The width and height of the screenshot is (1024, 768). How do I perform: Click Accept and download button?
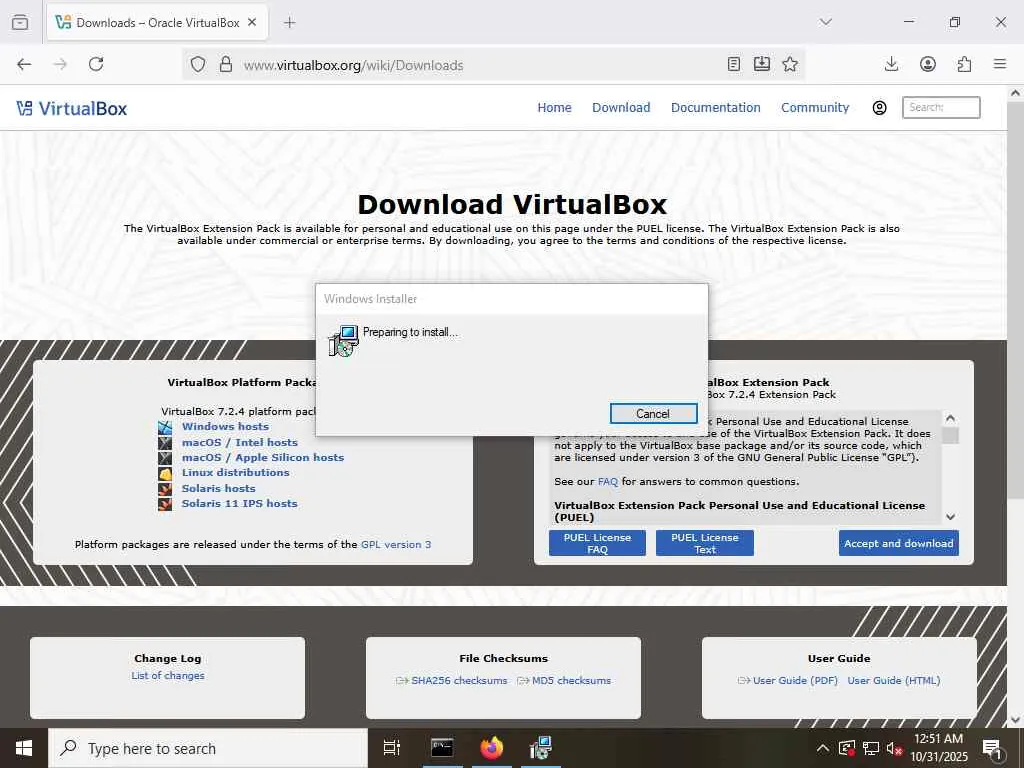point(899,543)
